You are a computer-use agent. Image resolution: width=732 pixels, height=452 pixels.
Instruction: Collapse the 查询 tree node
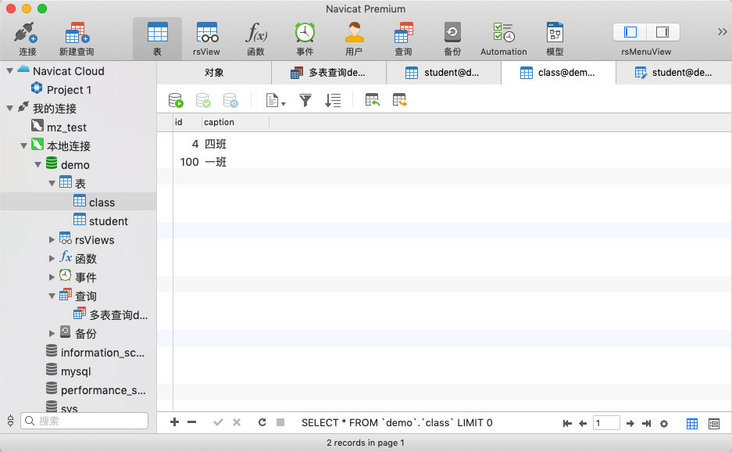point(52,296)
